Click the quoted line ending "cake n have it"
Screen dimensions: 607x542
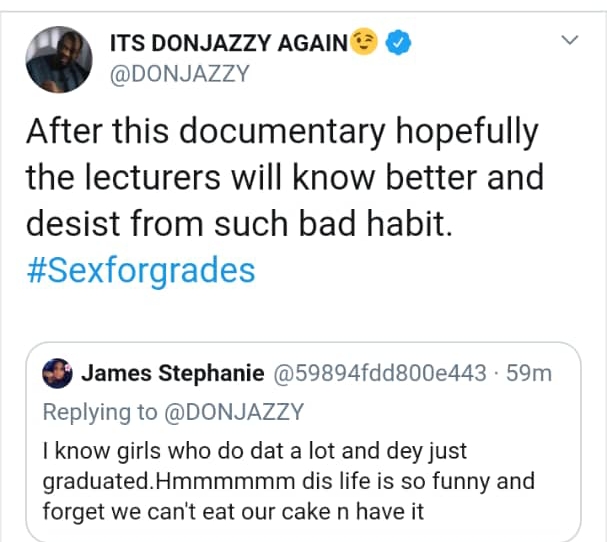point(234,513)
